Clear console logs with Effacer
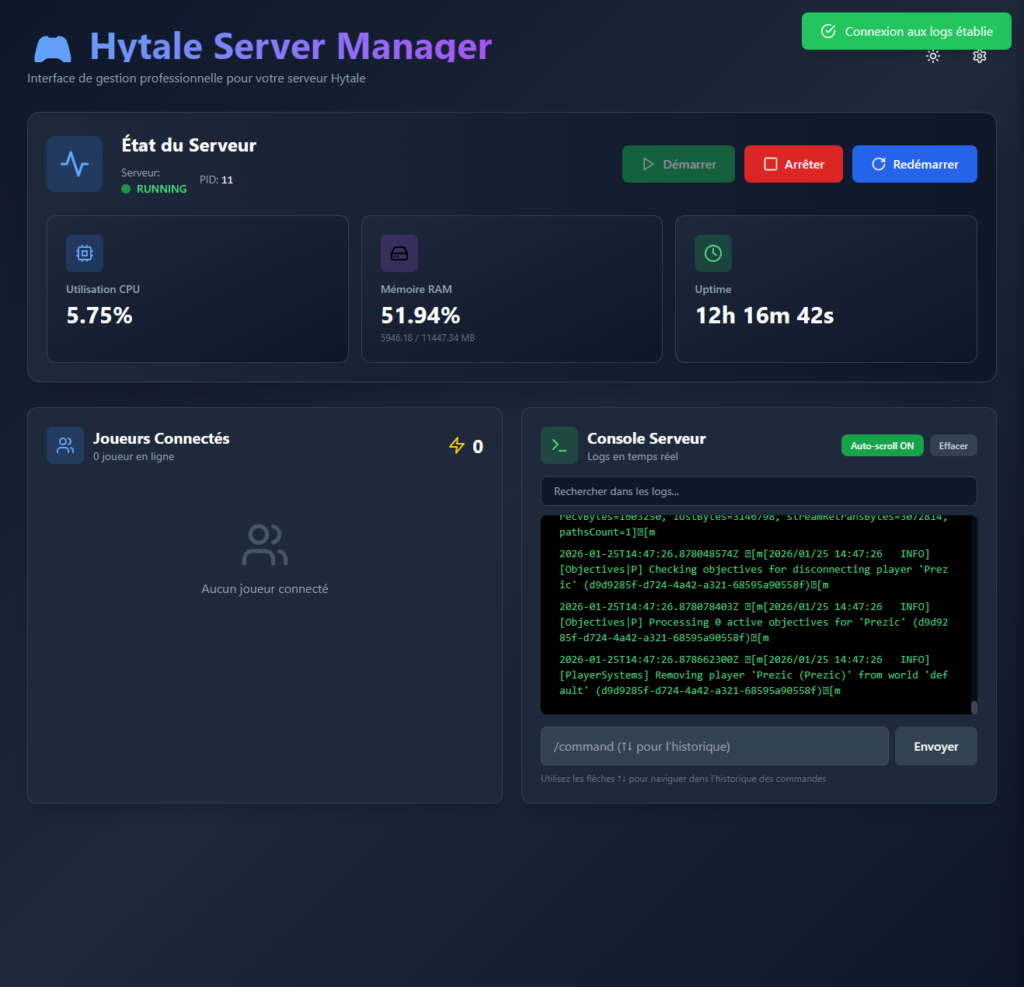 point(953,446)
